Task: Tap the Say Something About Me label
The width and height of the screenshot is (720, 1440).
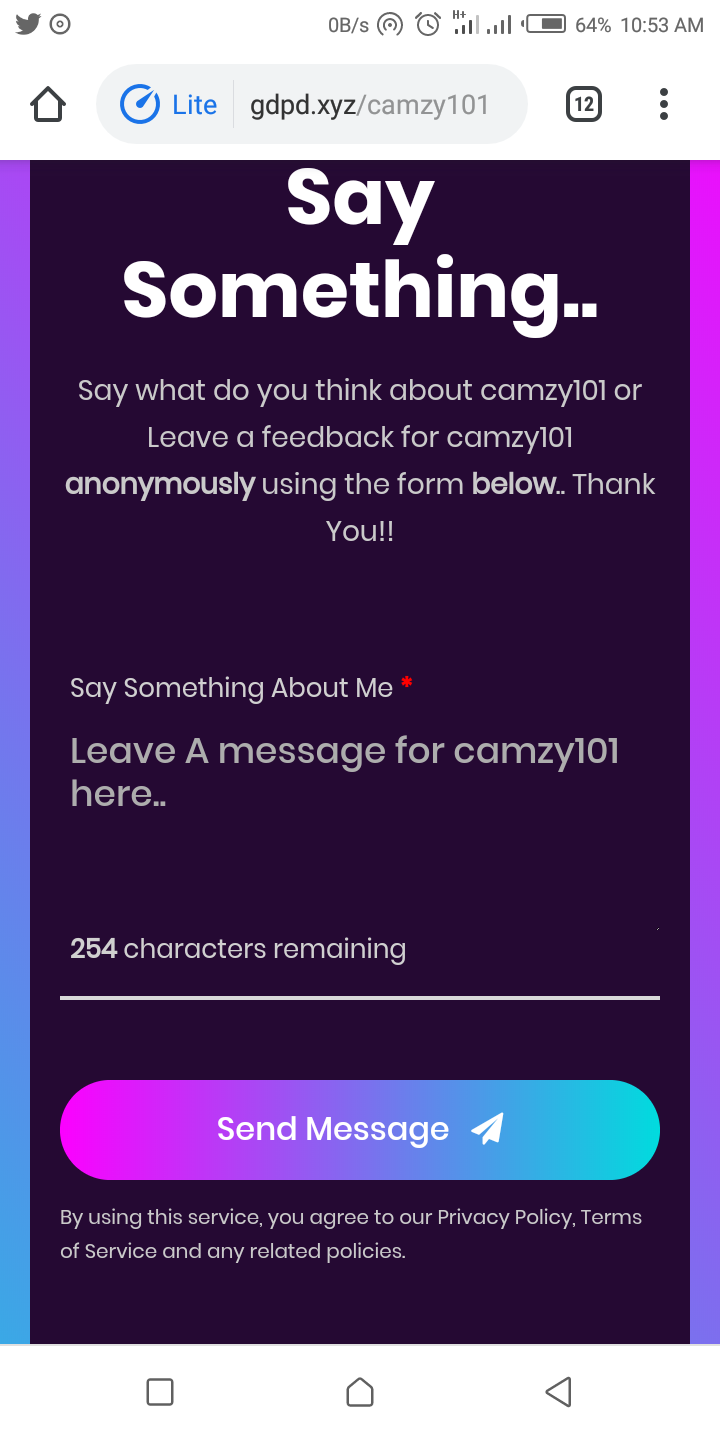Action: (x=232, y=688)
